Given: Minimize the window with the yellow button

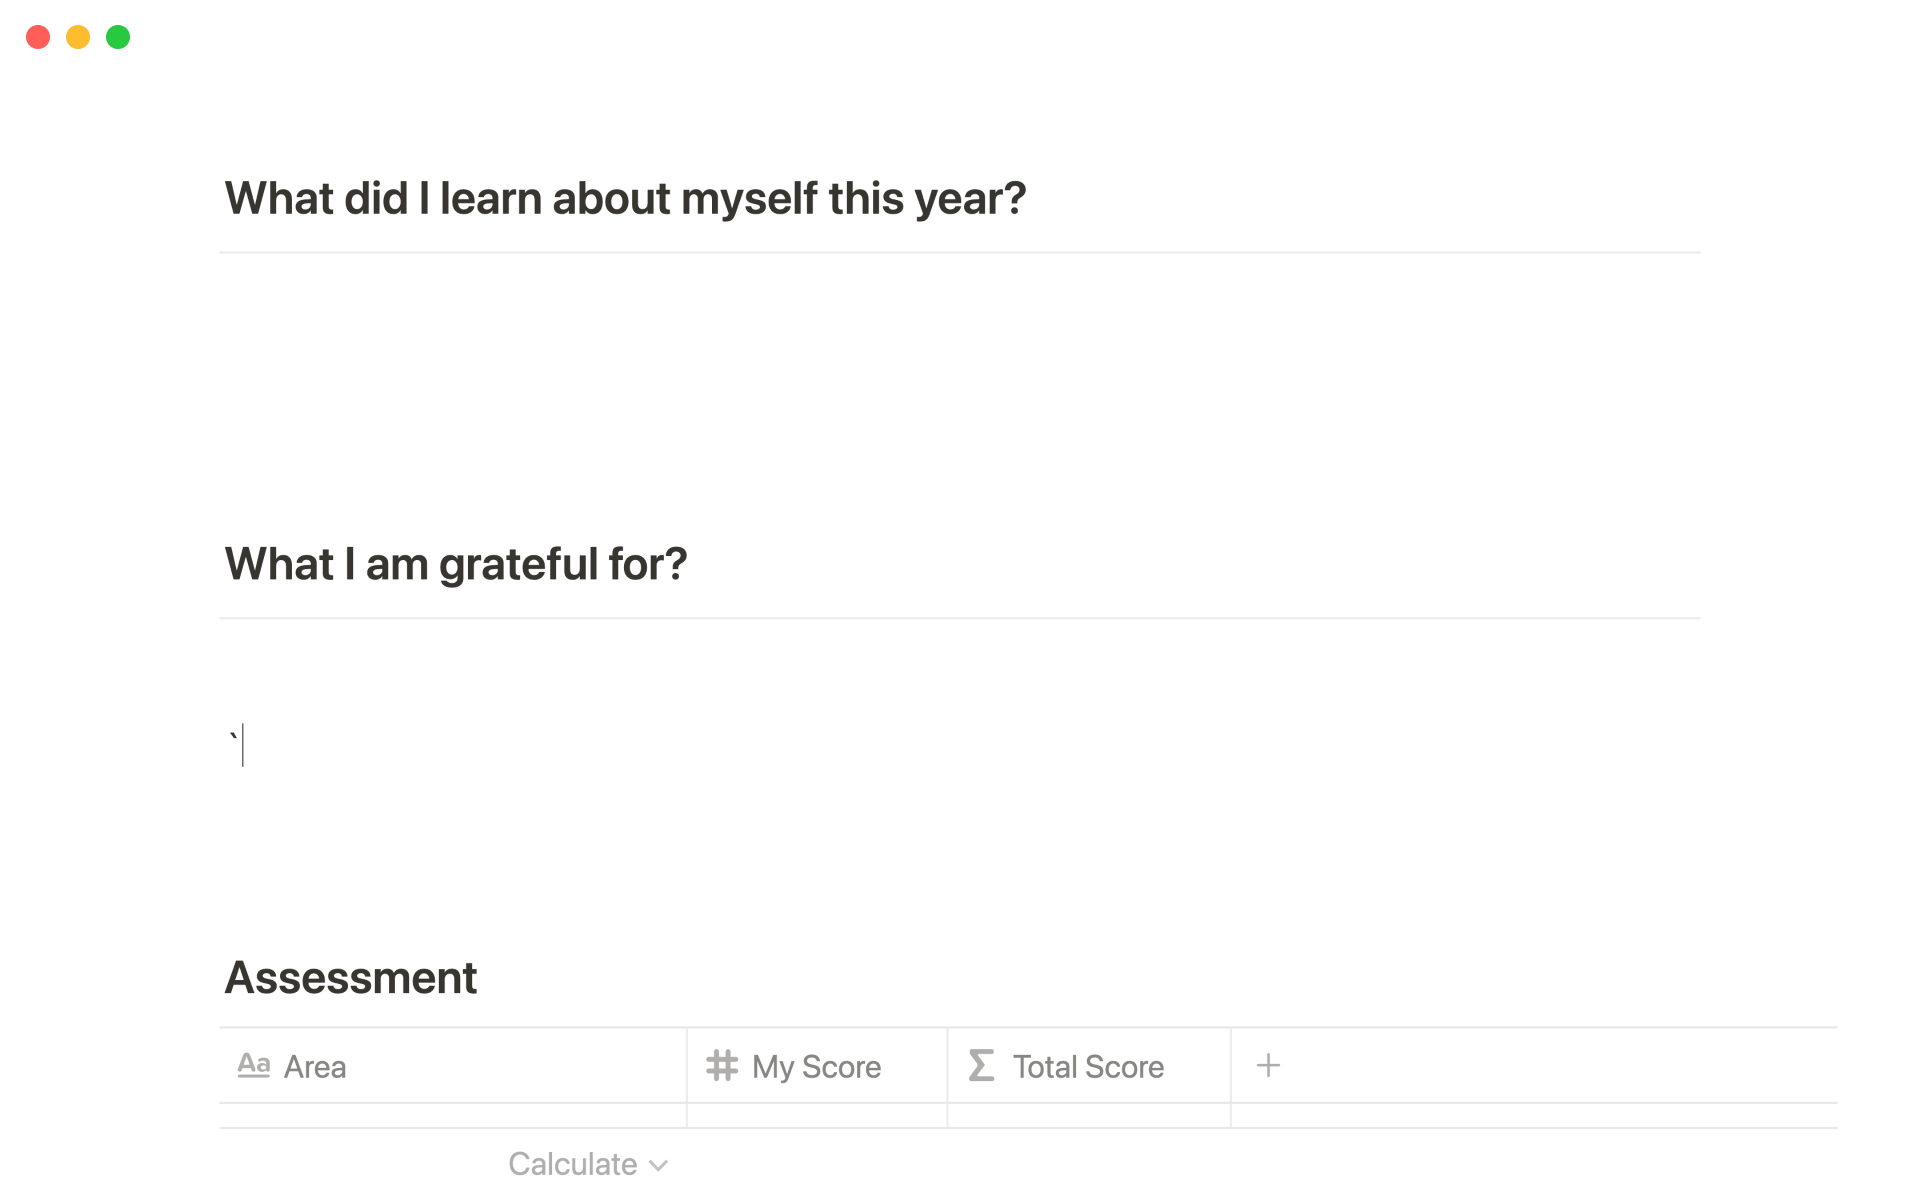Looking at the screenshot, I should pyautogui.click(x=78, y=37).
